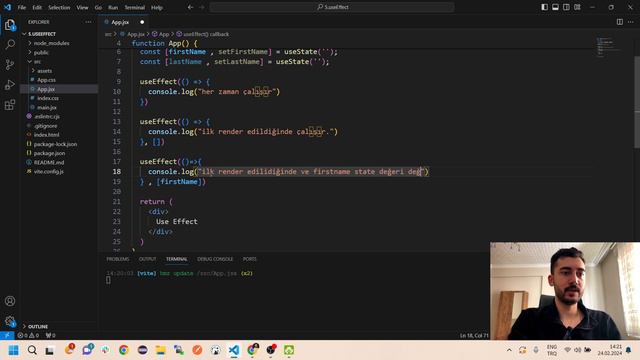This screenshot has width=640, height=360.
Task: Open index.html in the explorer
Action: 59,135
